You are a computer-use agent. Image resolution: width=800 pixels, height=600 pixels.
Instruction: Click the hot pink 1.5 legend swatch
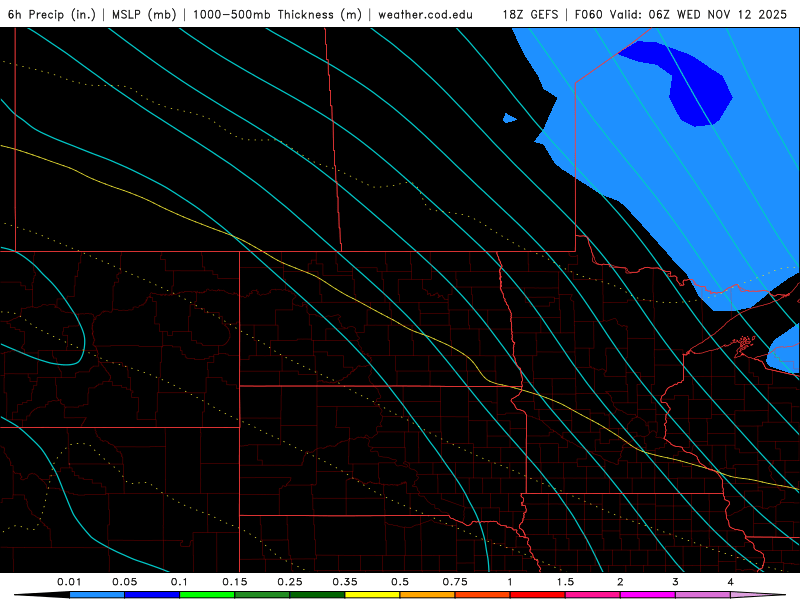(x=593, y=595)
